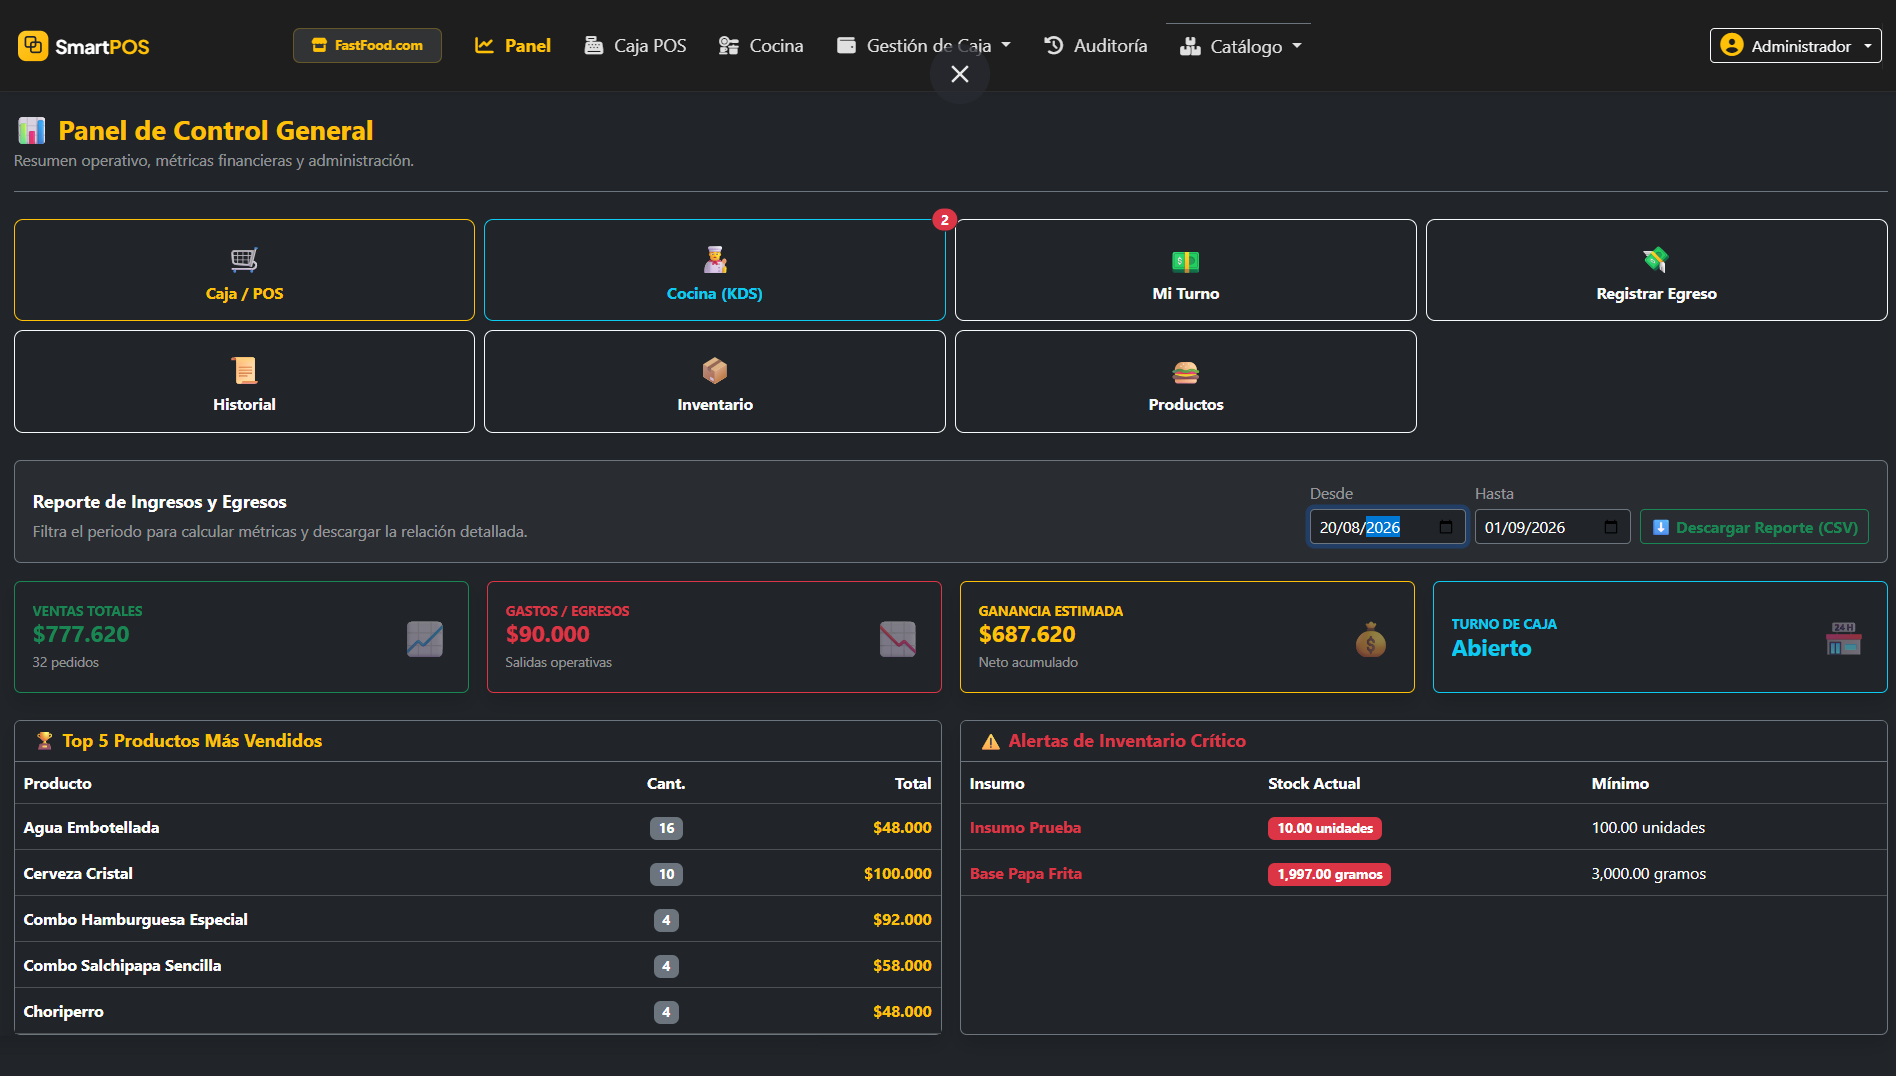Click the Registrar Egreso flying money icon
This screenshot has height=1076, width=1896.
pyautogui.click(x=1656, y=260)
